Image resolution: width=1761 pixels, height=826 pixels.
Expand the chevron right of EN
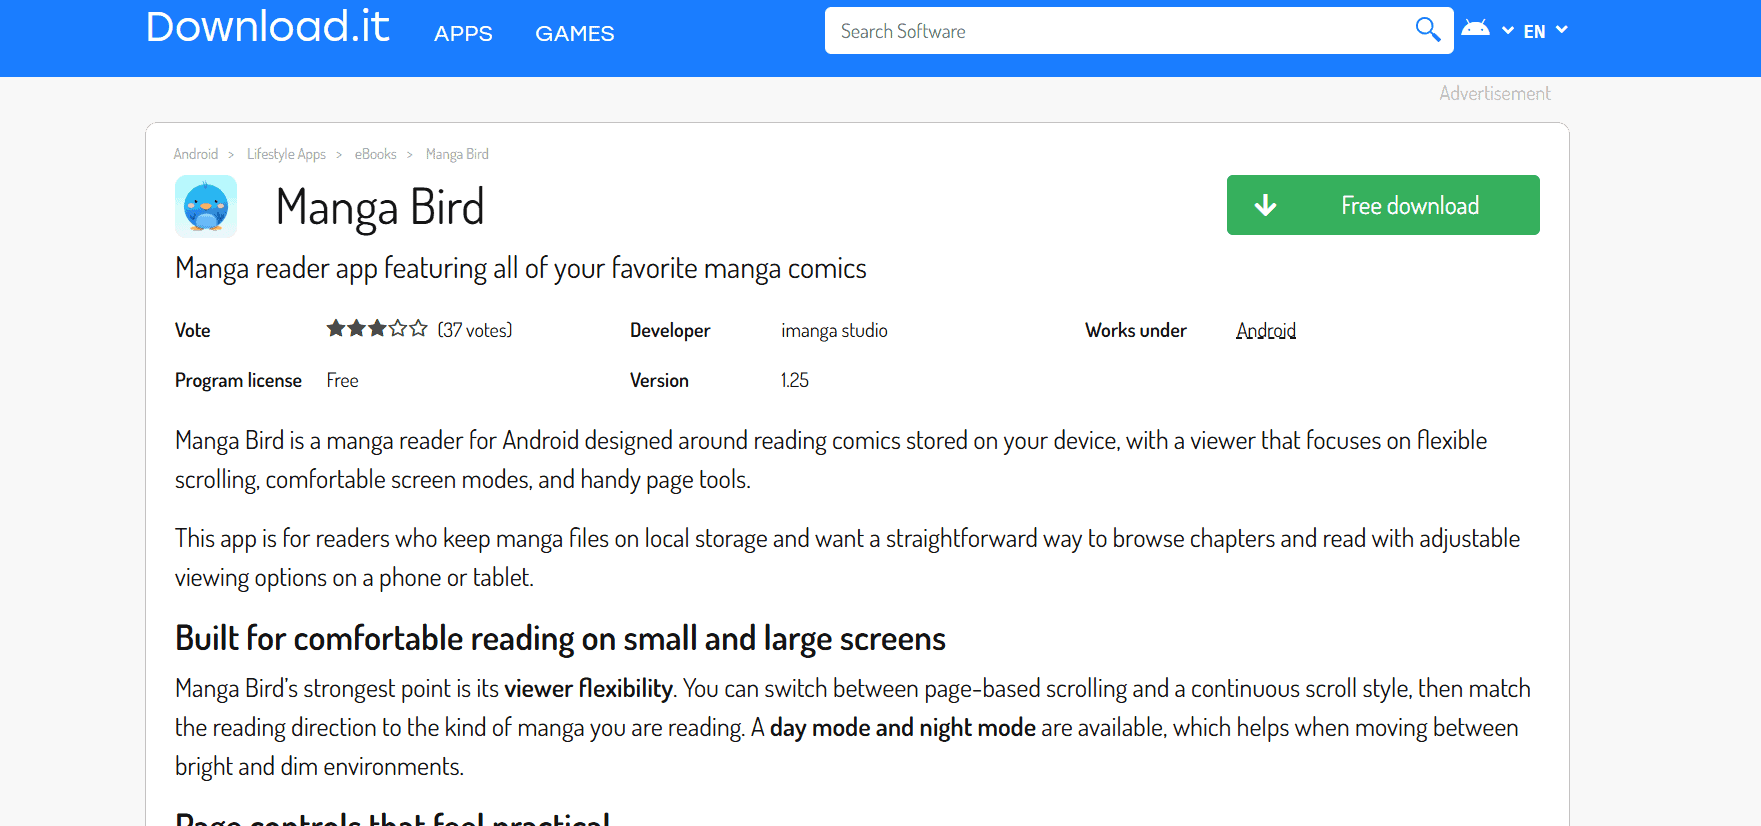point(1562,30)
